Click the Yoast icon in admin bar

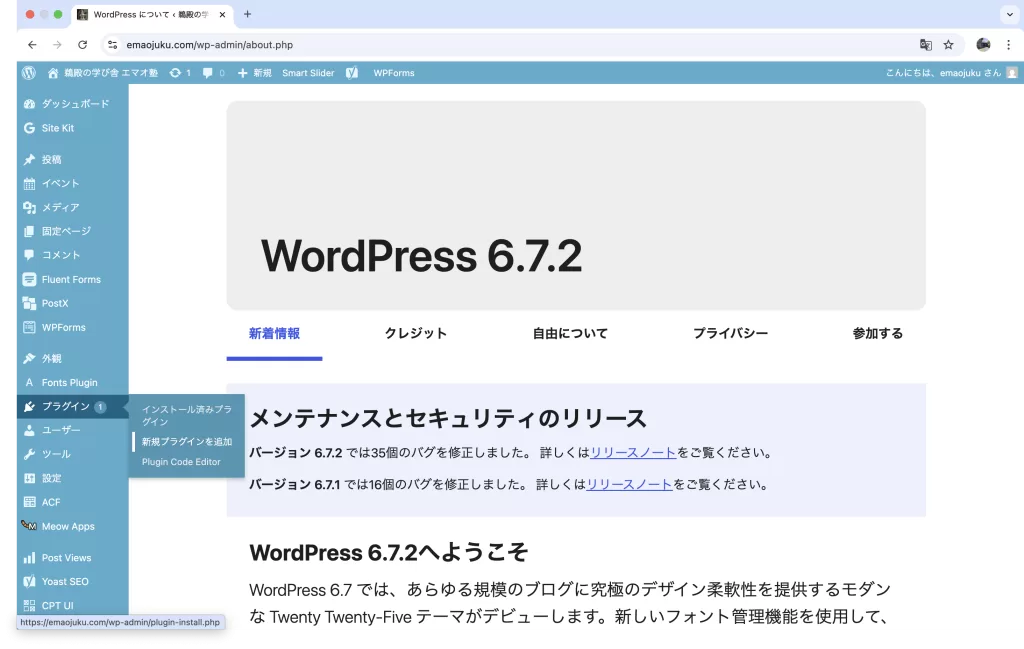[352, 73]
